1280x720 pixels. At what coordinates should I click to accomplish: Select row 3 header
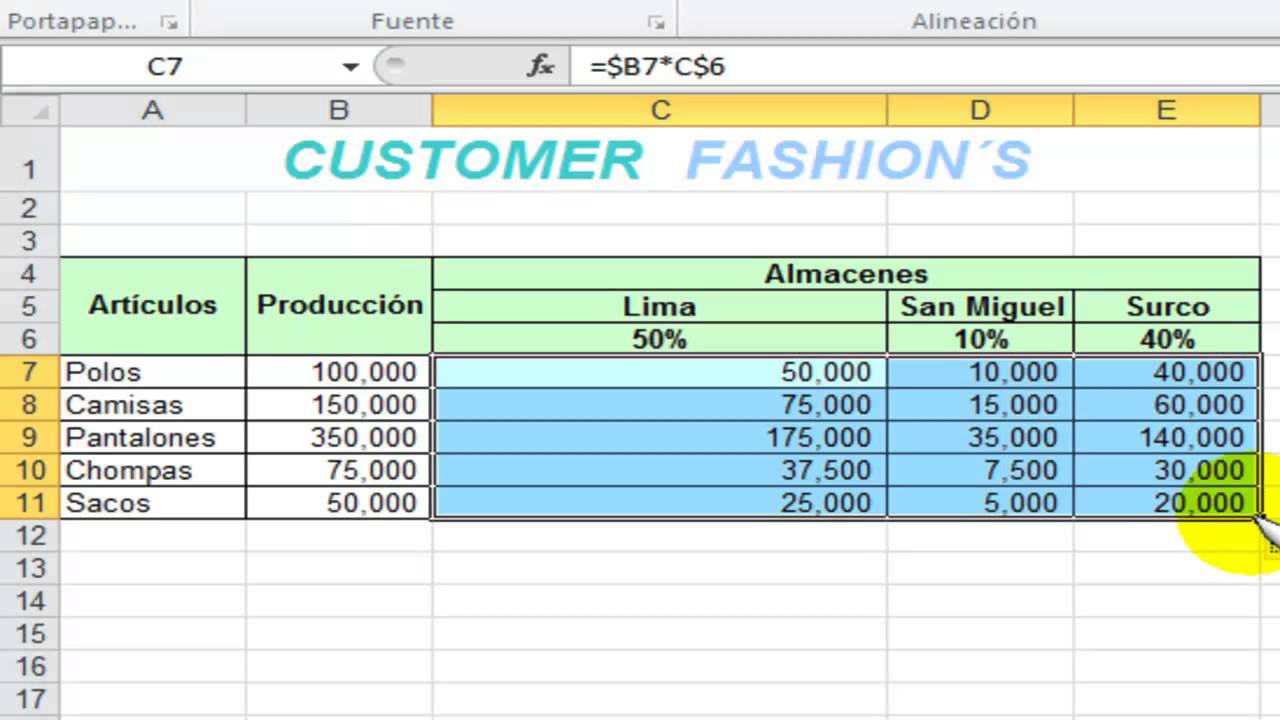tap(30, 241)
